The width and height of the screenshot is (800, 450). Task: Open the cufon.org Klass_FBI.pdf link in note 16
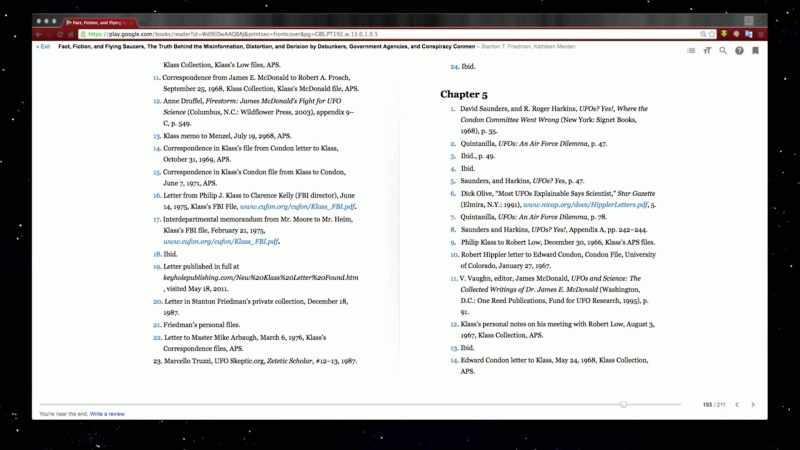pyautogui.click(x=297, y=207)
